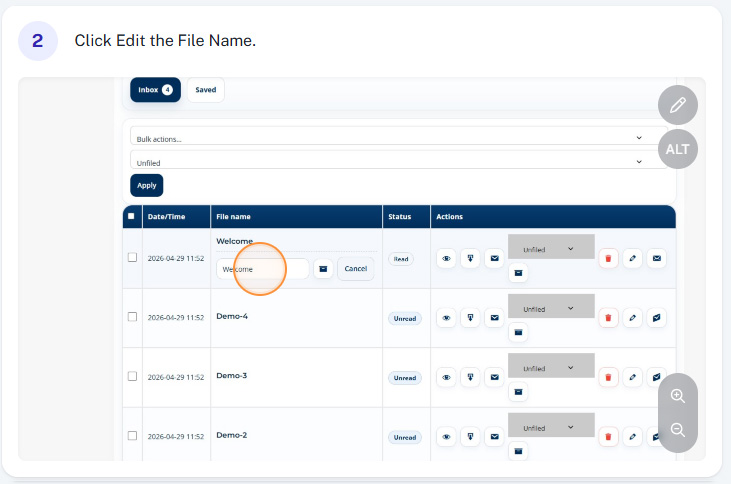Image resolution: width=731 pixels, height=484 pixels.
Task: Download the Demo-2 file
Action: 470,437
